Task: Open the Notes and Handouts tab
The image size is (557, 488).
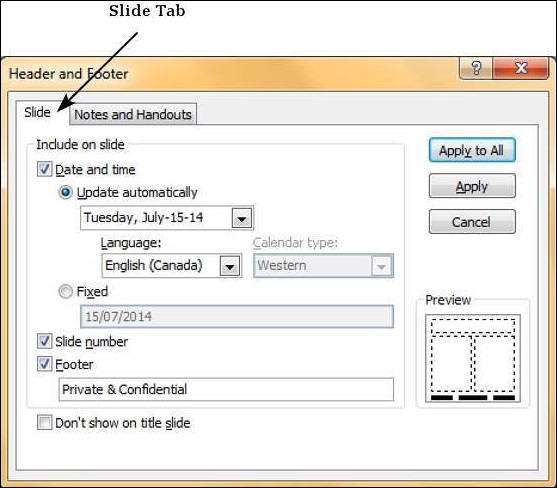Action: 133,114
